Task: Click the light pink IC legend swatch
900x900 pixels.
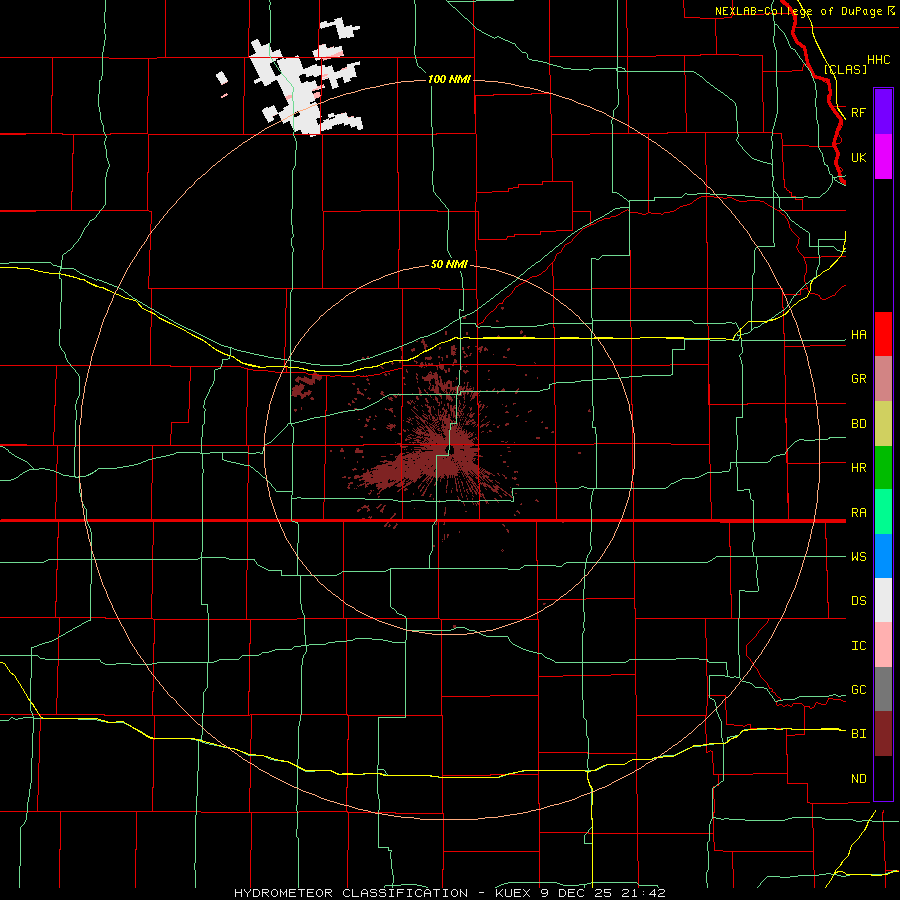Action: pos(883,645)
